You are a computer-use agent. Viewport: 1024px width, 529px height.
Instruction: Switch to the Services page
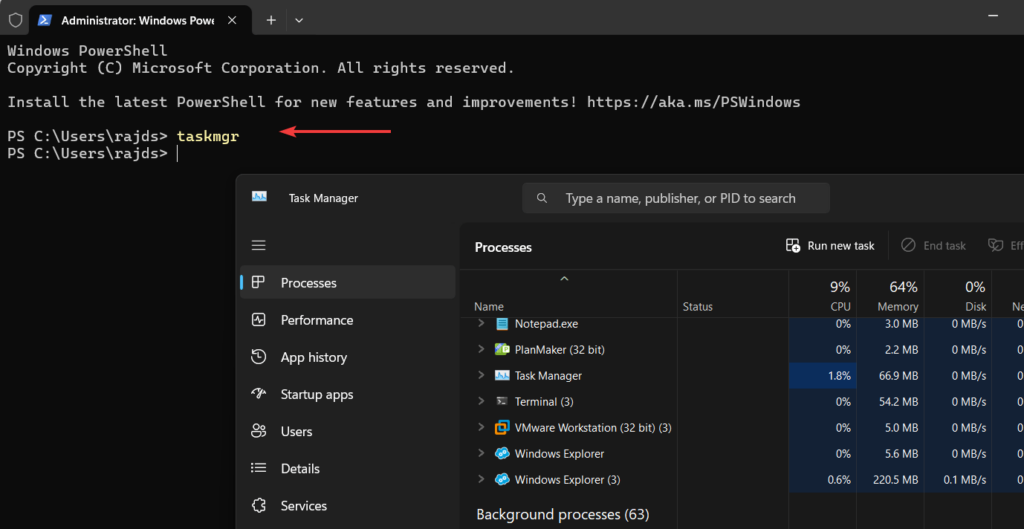click(304, 505)
